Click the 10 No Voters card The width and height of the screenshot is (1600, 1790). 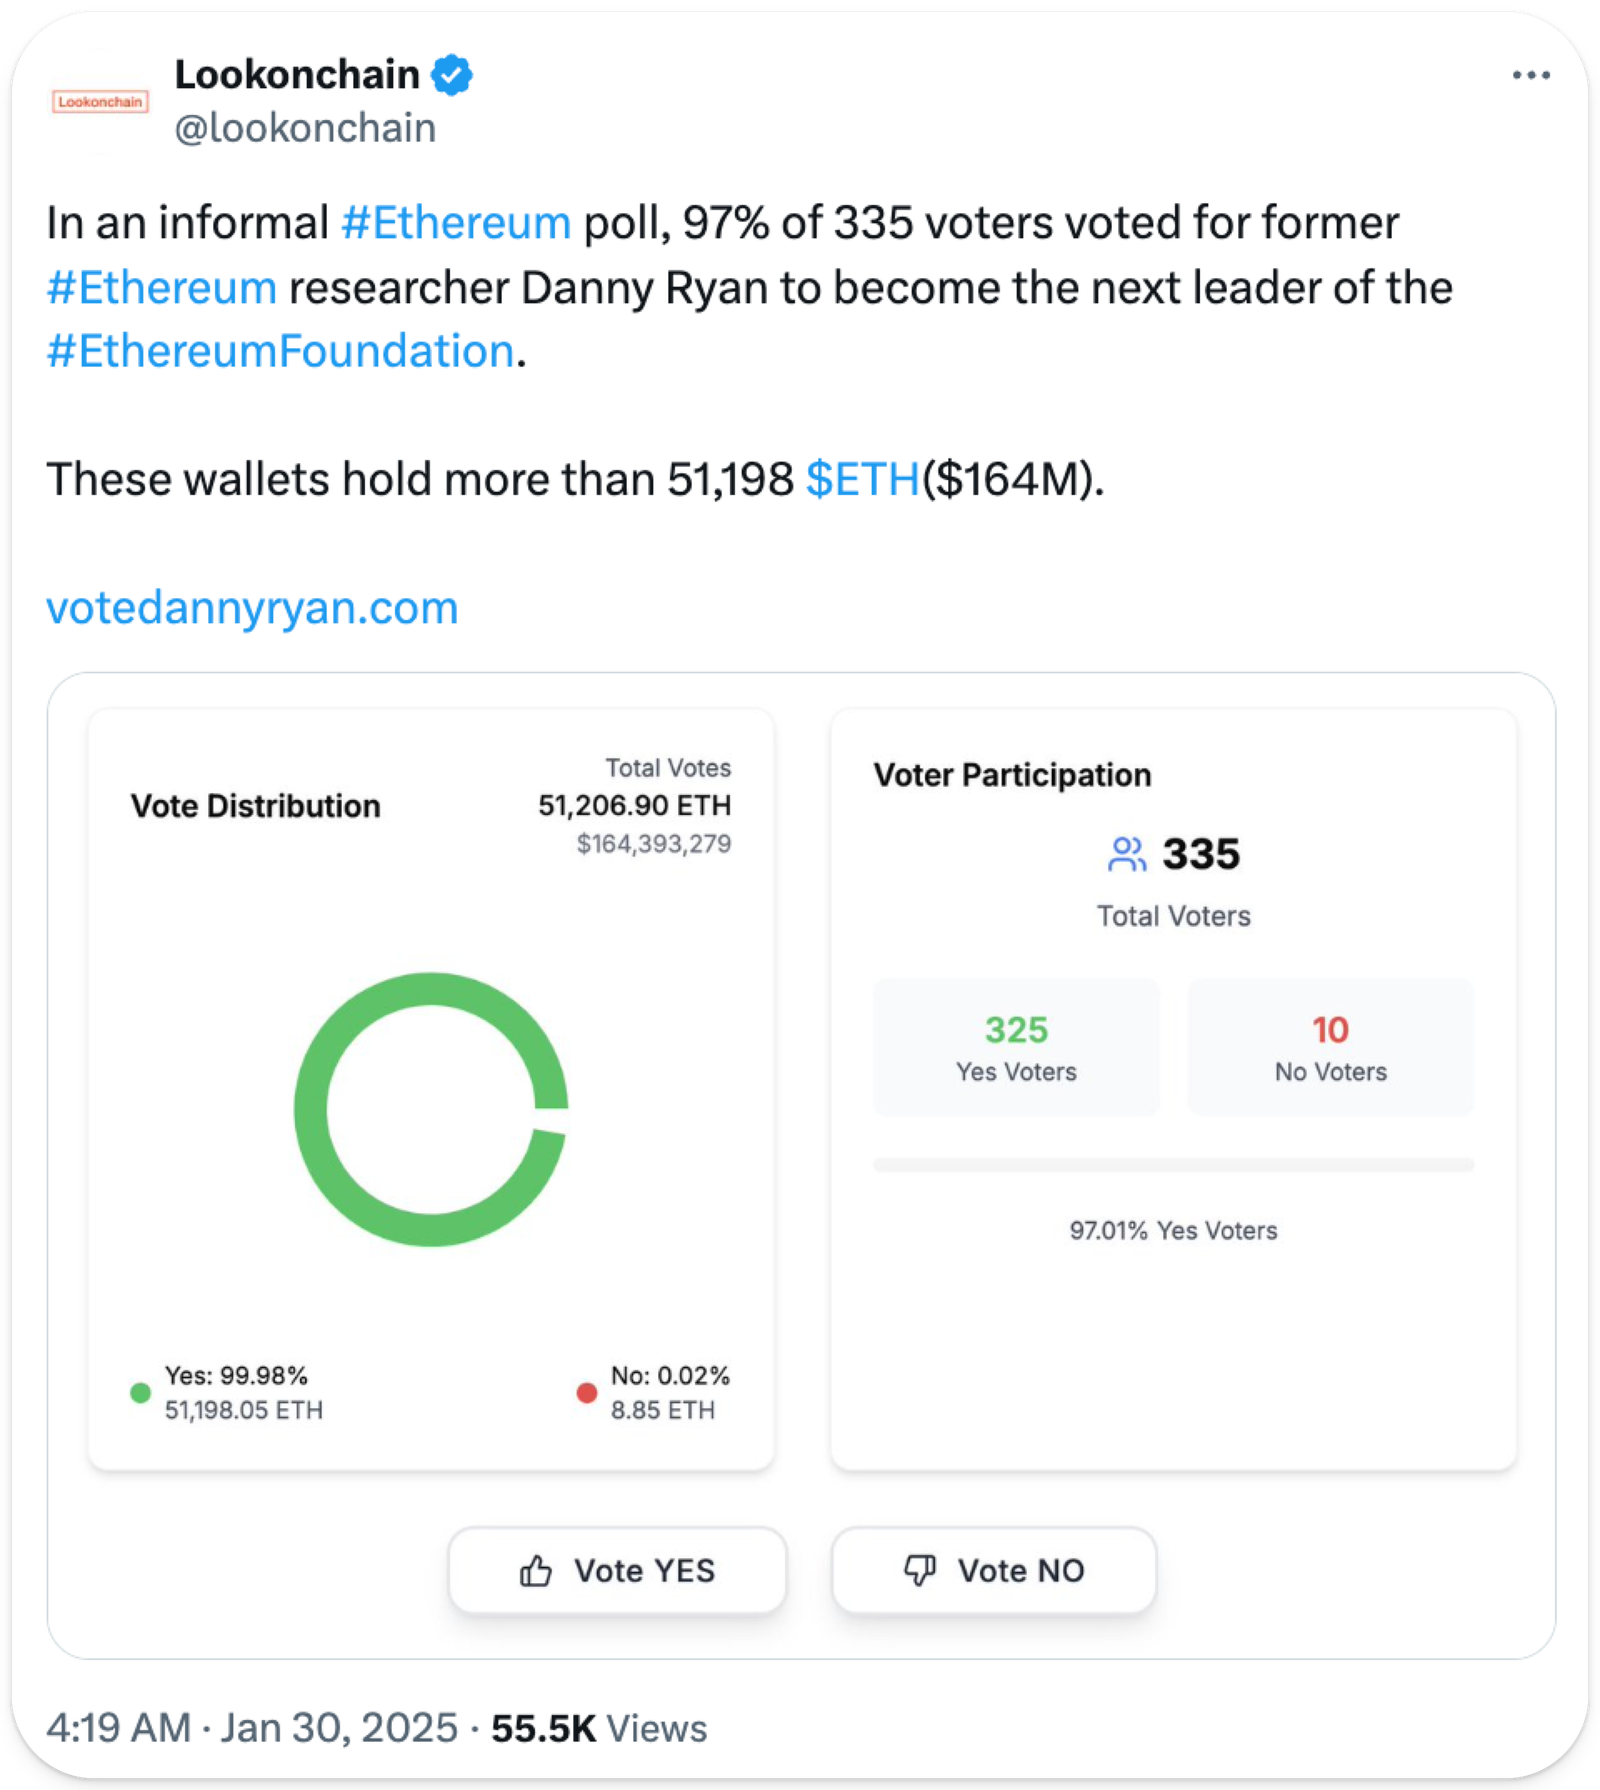(x=1330, y=1047)
